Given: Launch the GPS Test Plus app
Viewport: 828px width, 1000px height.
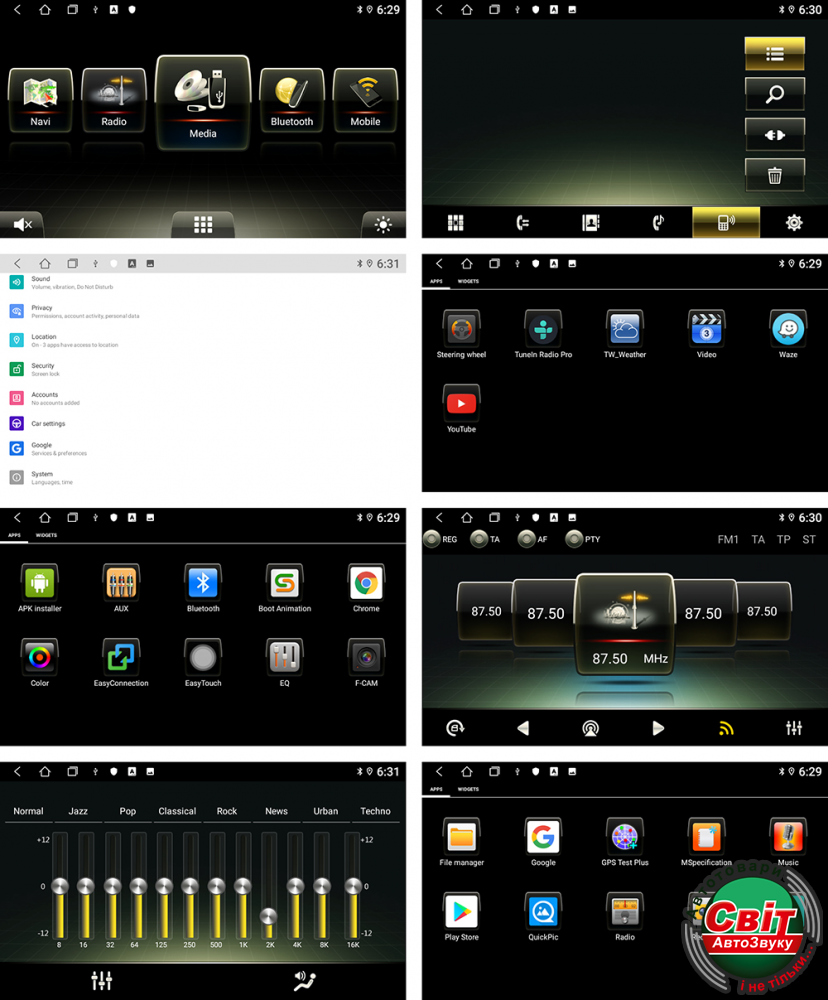Looking at the screenshot, I should [625, 838].
